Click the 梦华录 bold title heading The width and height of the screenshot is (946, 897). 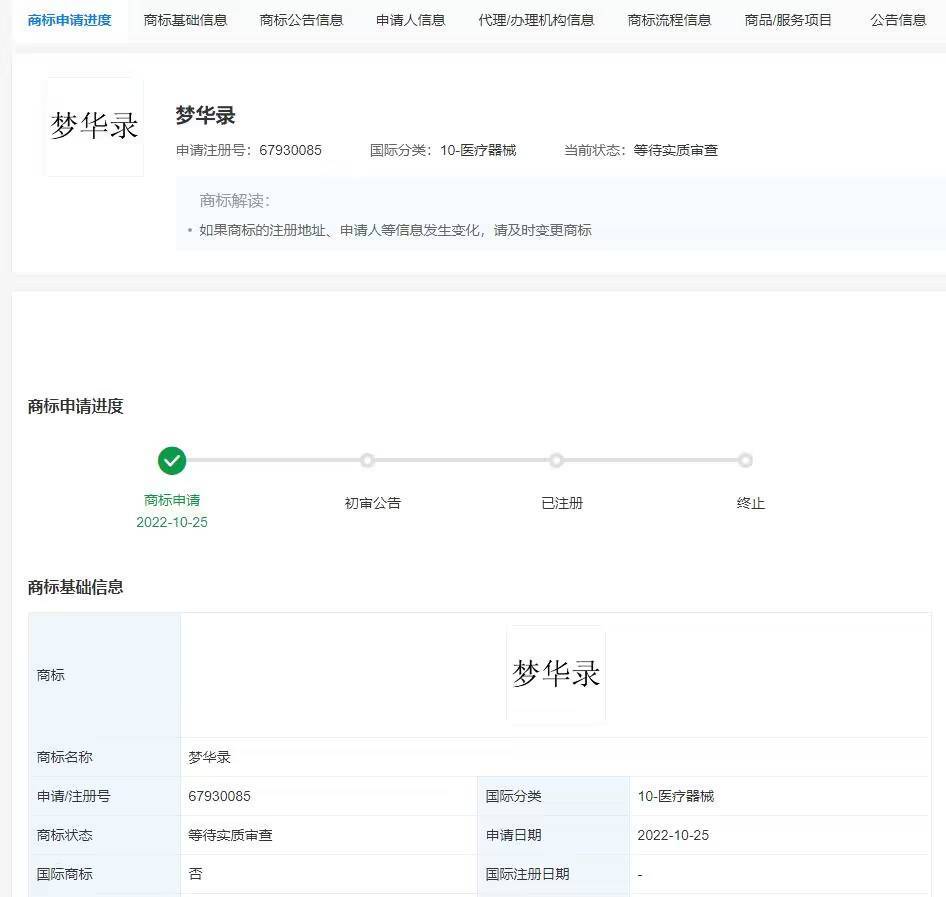click(205, 115)
